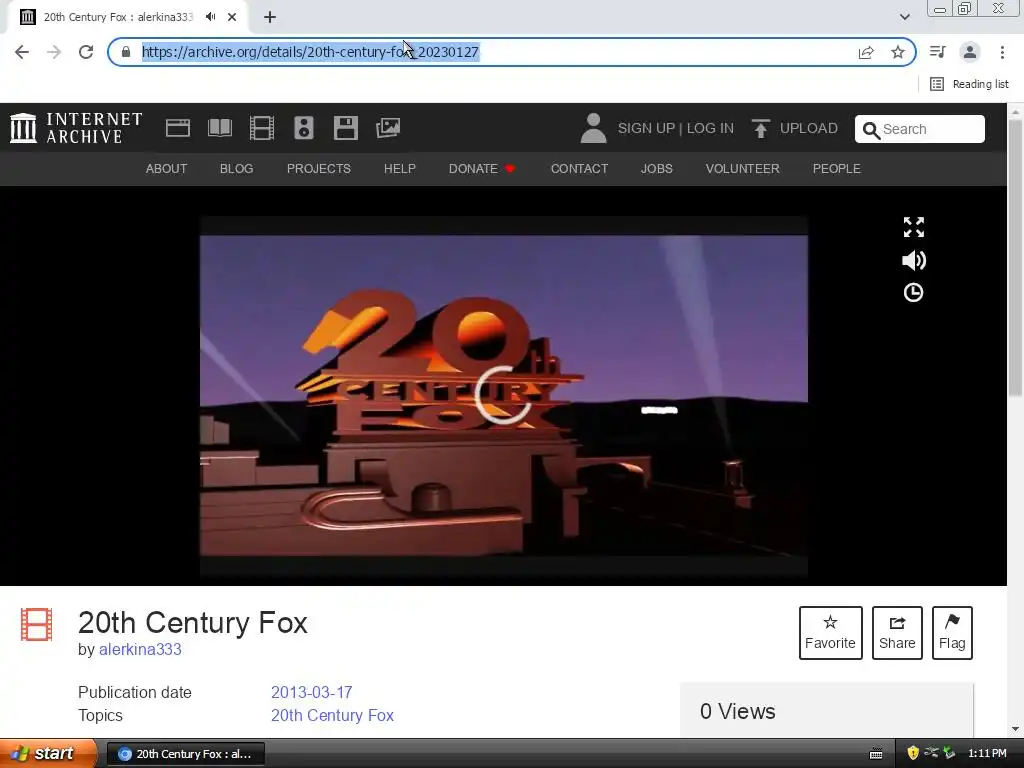
Task: Go forward in browser history
Action: tap(54, 52)
